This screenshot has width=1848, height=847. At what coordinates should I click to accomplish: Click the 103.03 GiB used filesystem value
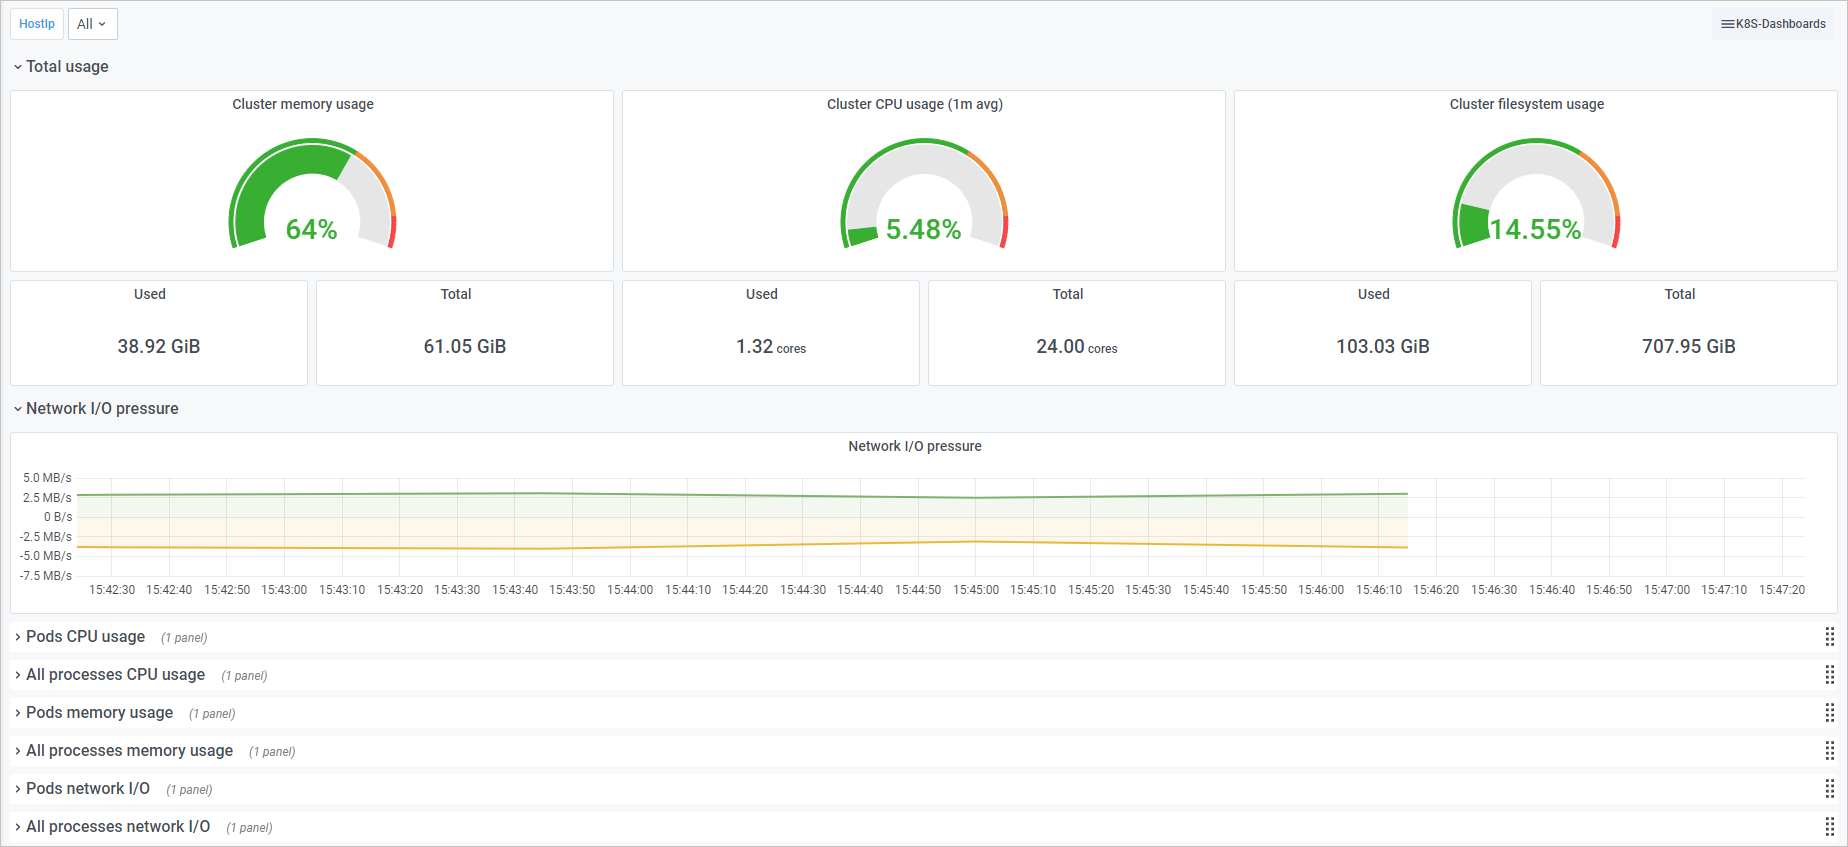pos(1383,347)
